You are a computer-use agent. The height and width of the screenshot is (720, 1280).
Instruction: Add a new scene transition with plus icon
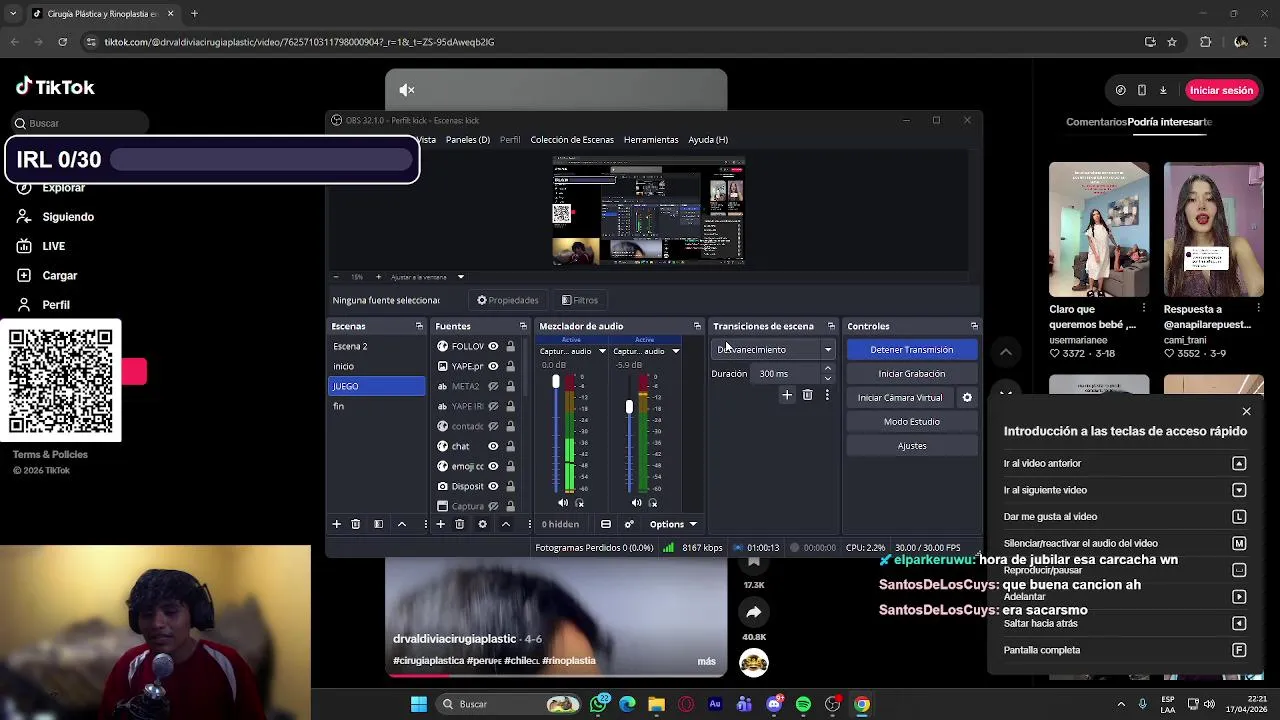coord(787,395)
